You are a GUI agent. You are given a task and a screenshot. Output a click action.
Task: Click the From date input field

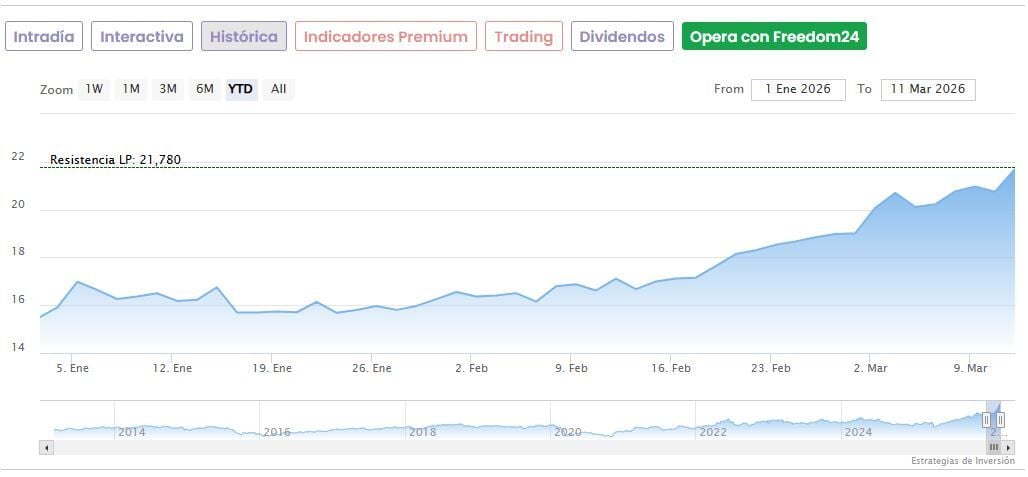point(798,89)
